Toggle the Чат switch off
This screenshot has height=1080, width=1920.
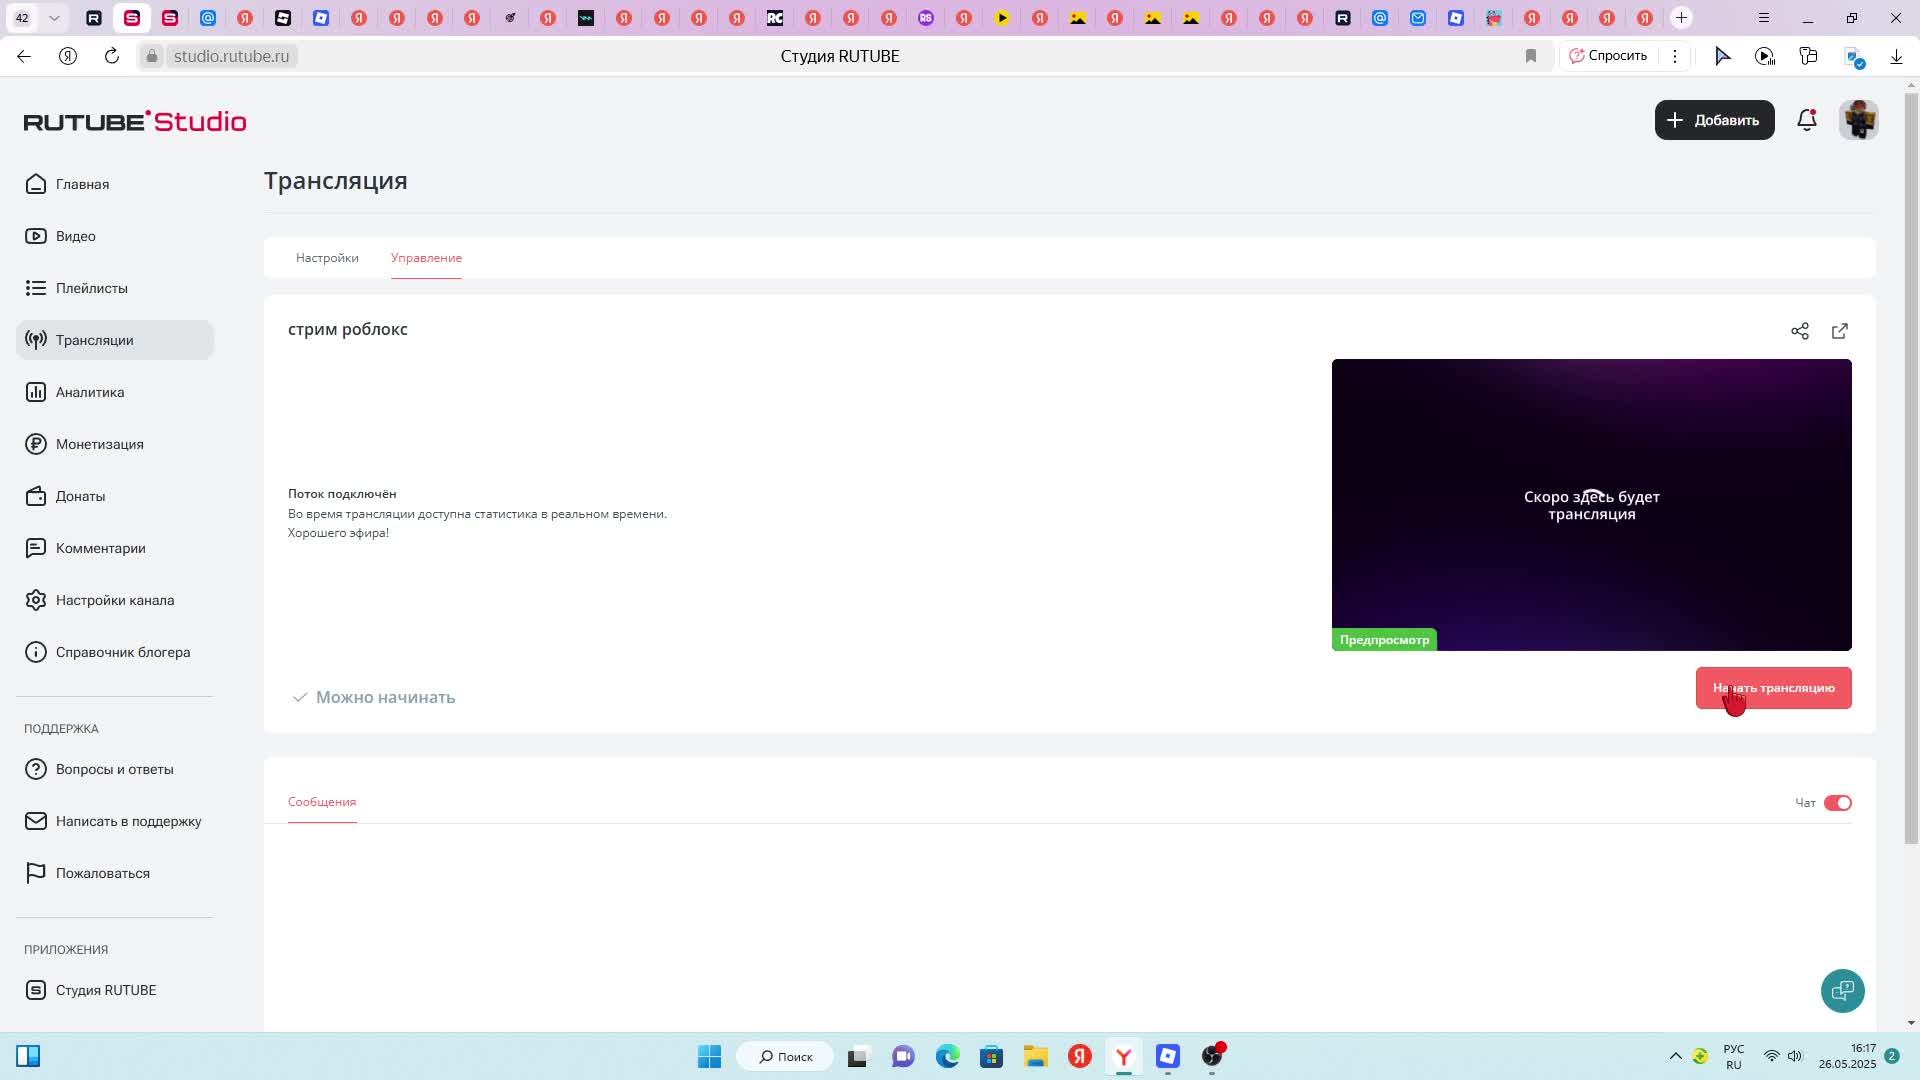pyautogui.click(x=1837, y=803)
